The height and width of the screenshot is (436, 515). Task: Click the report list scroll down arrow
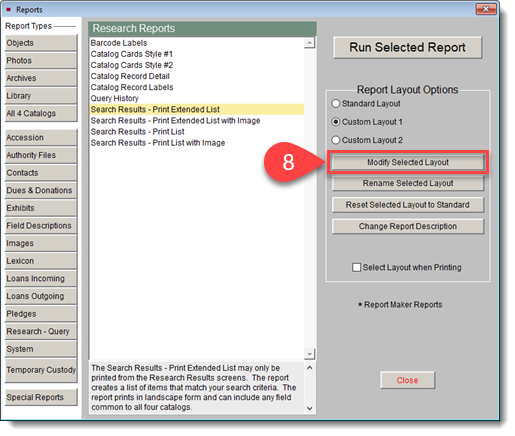click(310, 354)
